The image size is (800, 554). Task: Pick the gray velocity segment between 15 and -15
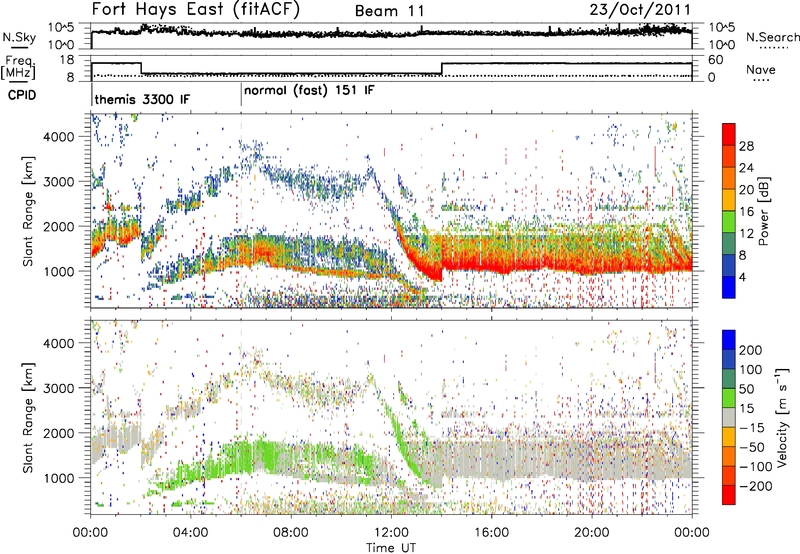729,417
